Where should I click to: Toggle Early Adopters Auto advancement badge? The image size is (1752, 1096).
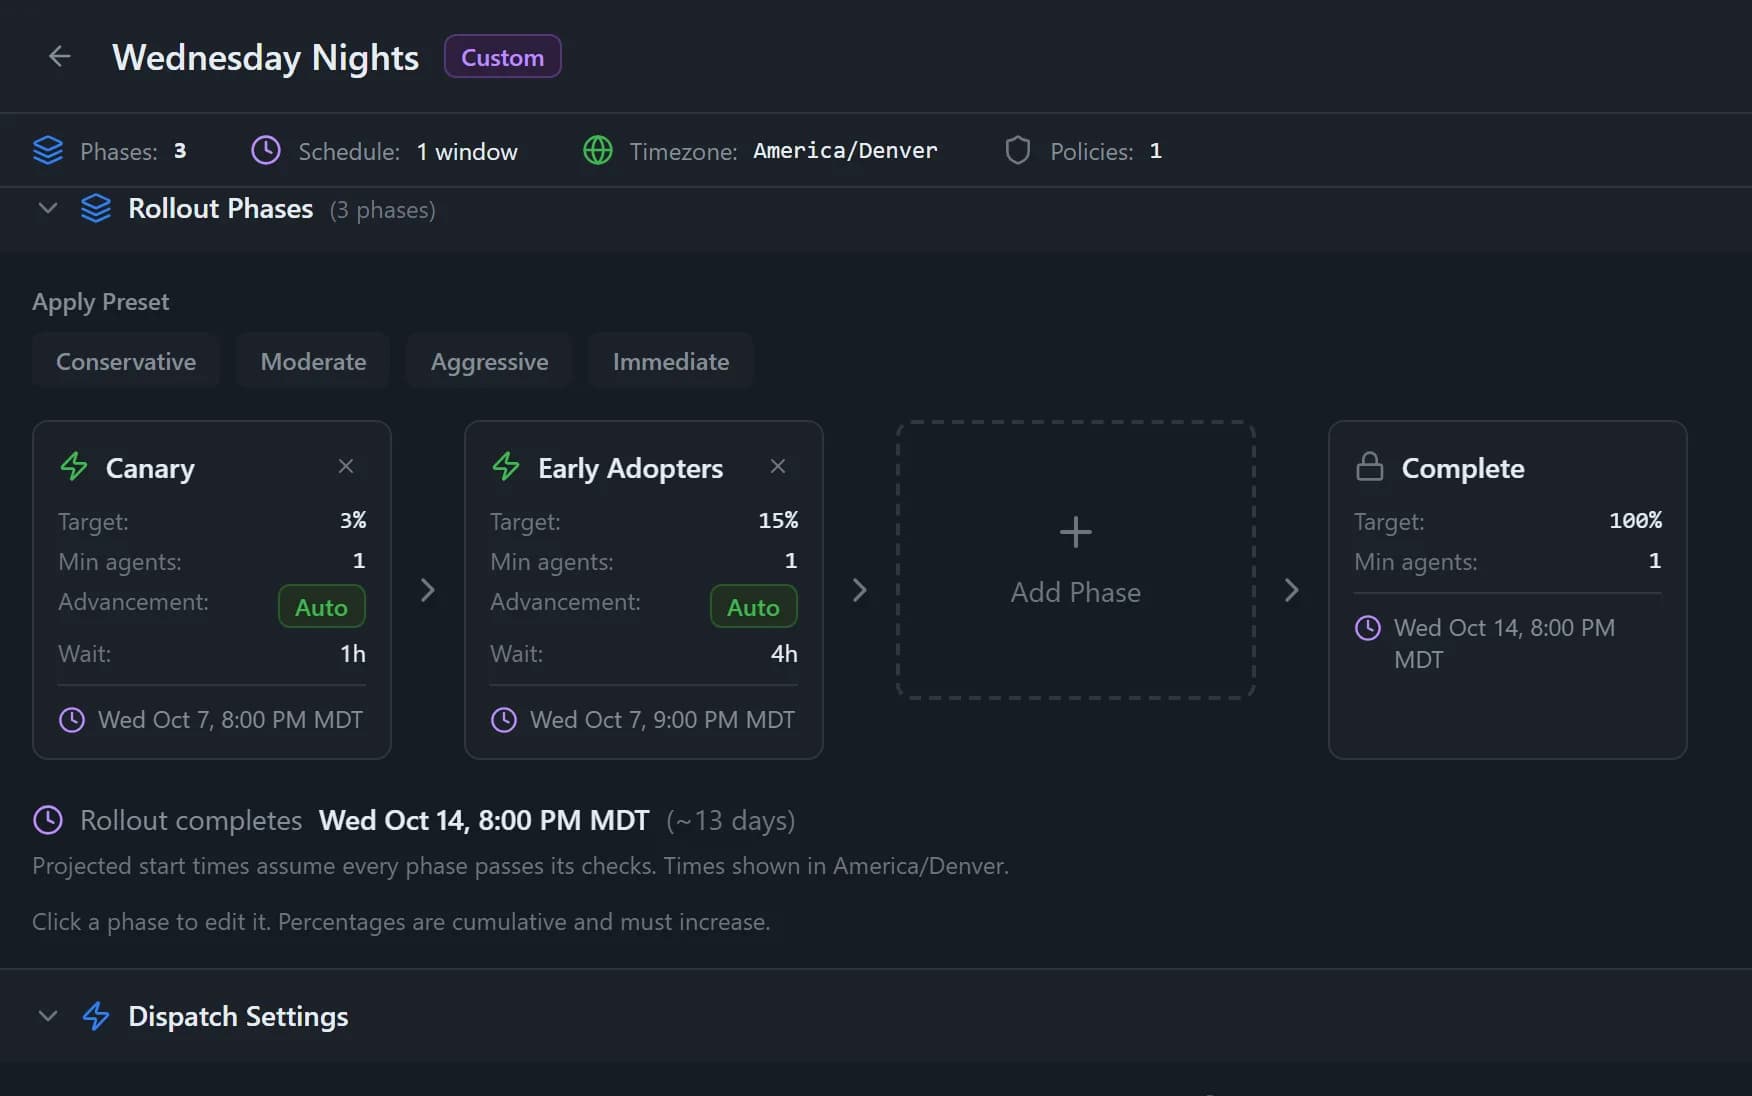(x=753, y=607)
